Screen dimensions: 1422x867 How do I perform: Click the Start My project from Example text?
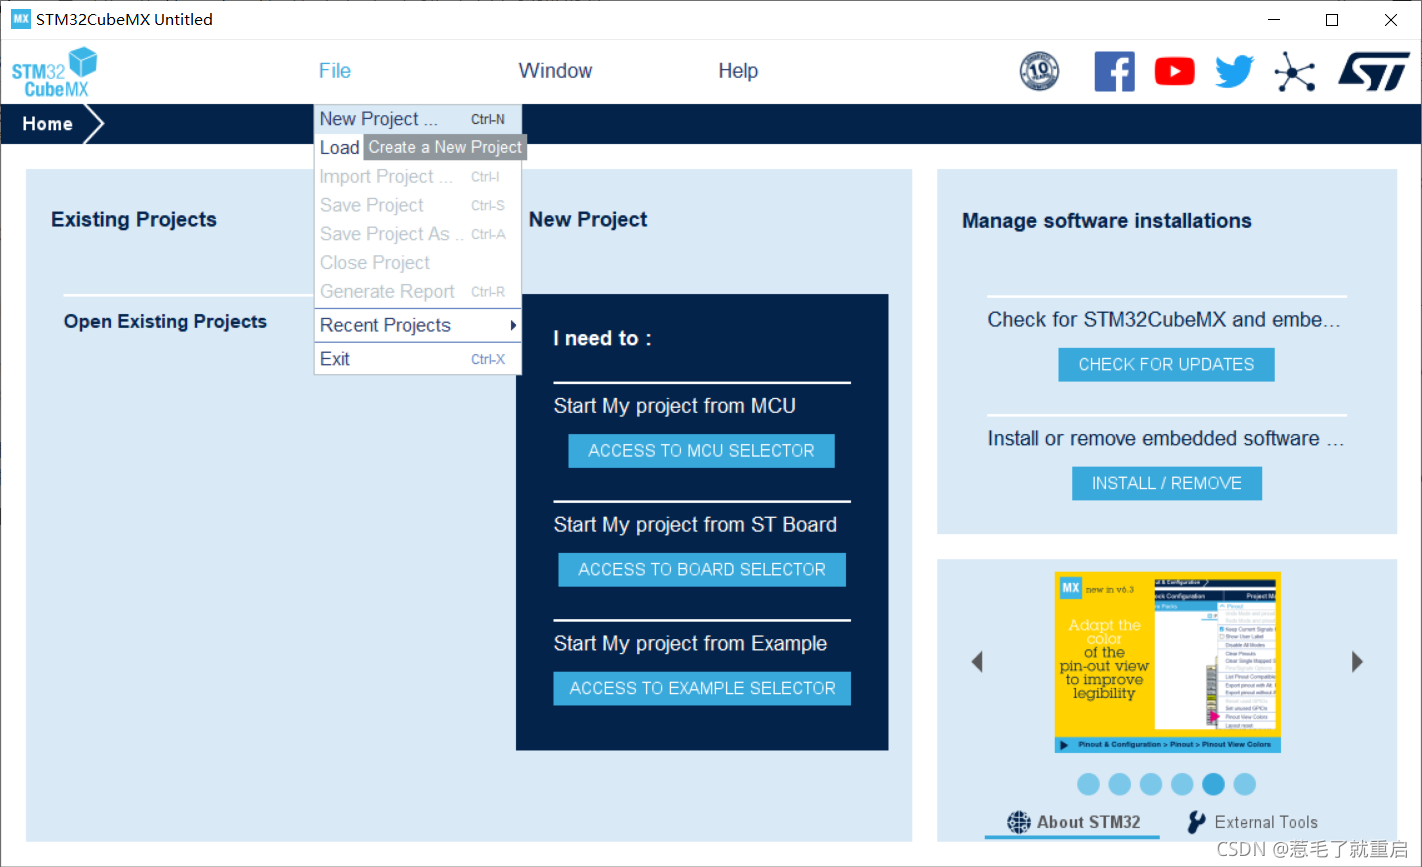[x=690, y=643]
